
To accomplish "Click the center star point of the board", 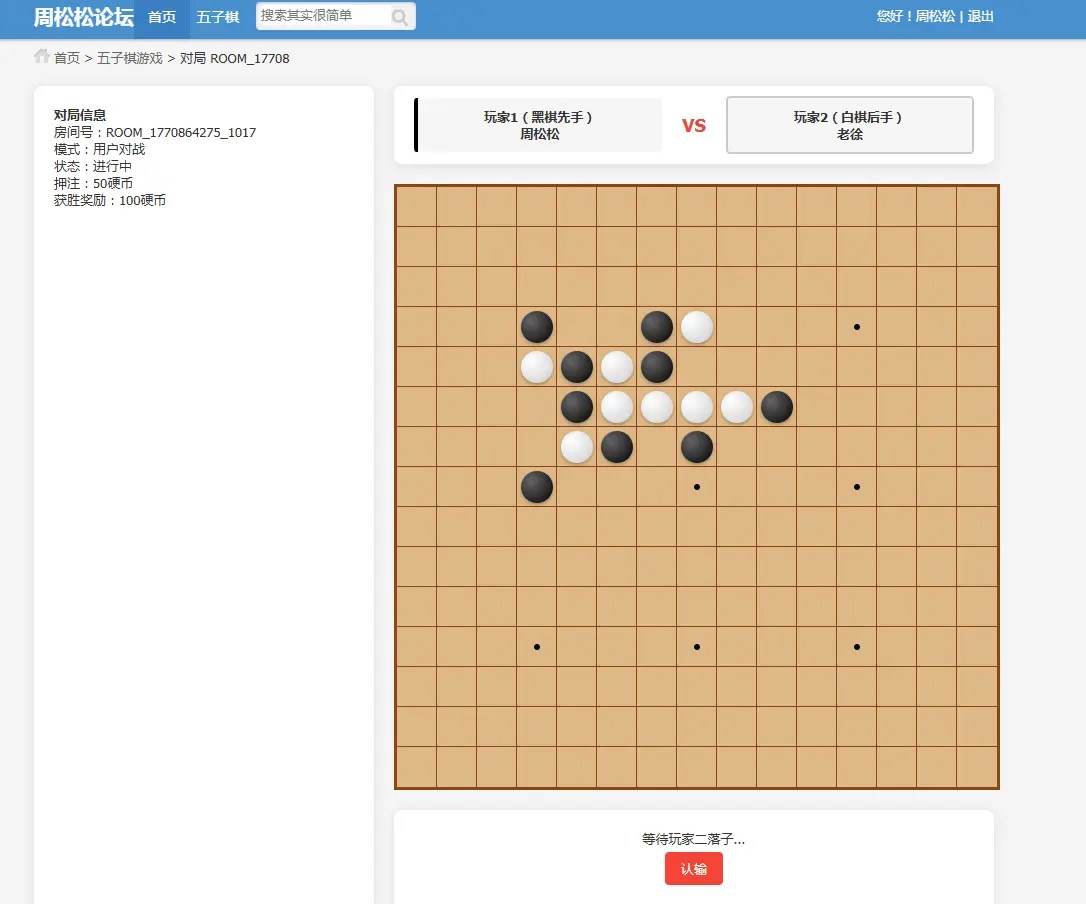I will coord(697,487).
